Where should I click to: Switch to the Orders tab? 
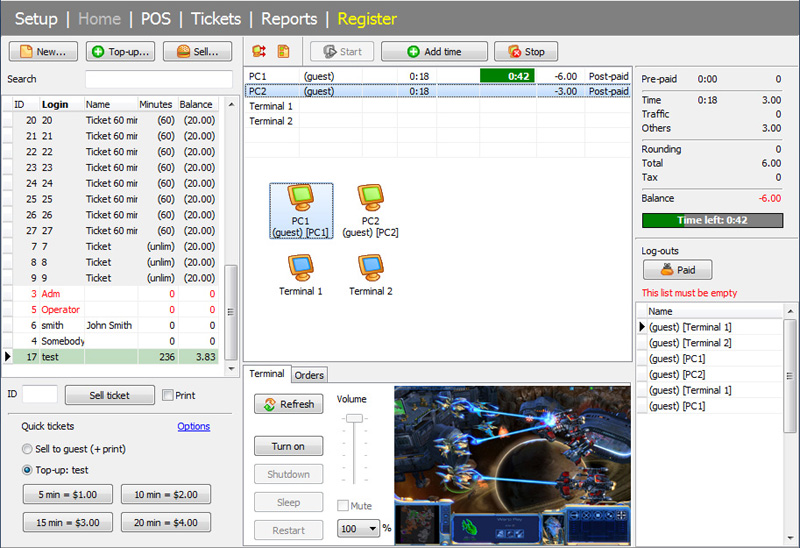[x=309, y=375]
